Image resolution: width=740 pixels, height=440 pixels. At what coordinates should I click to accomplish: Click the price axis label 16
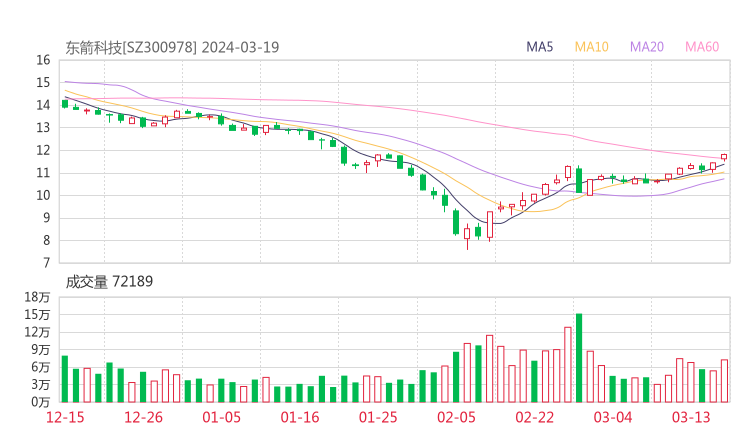[x=43, y=60]
